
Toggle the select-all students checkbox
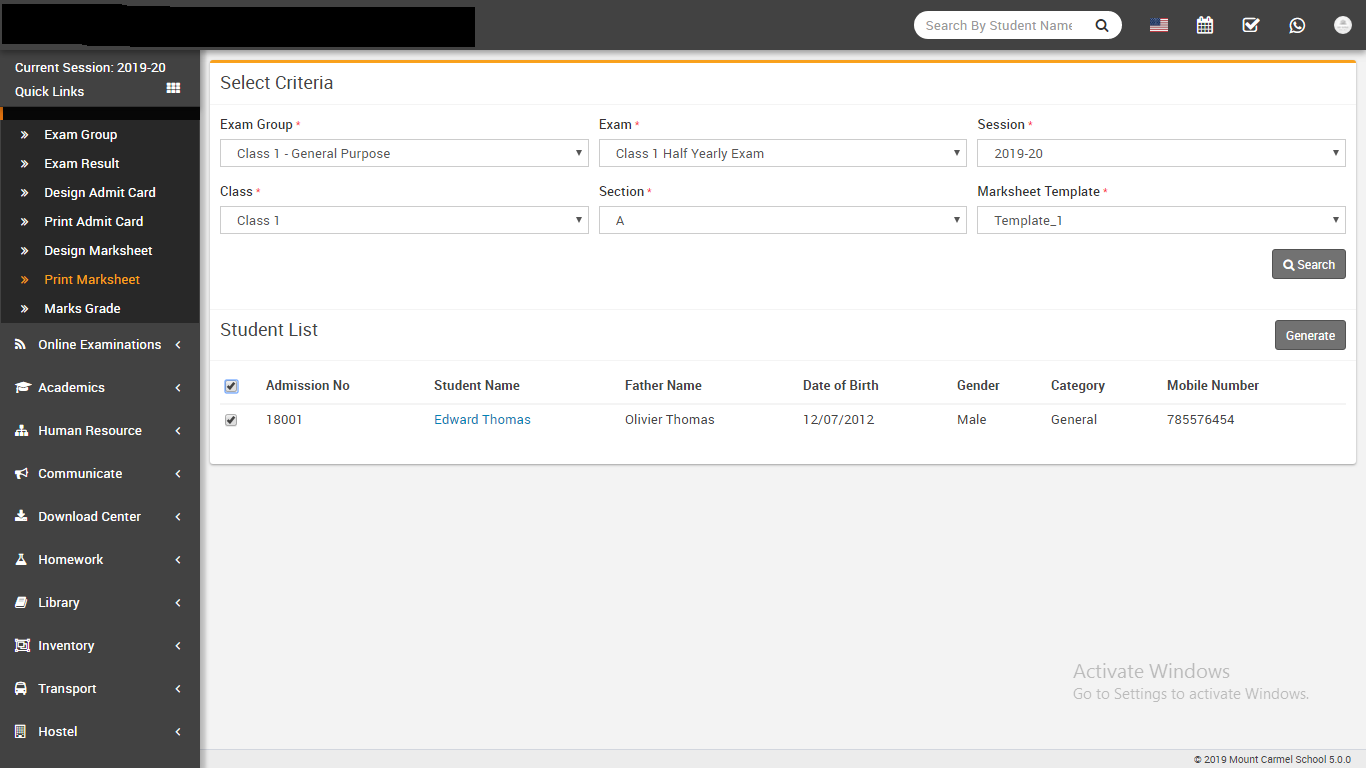coord(231,386)
